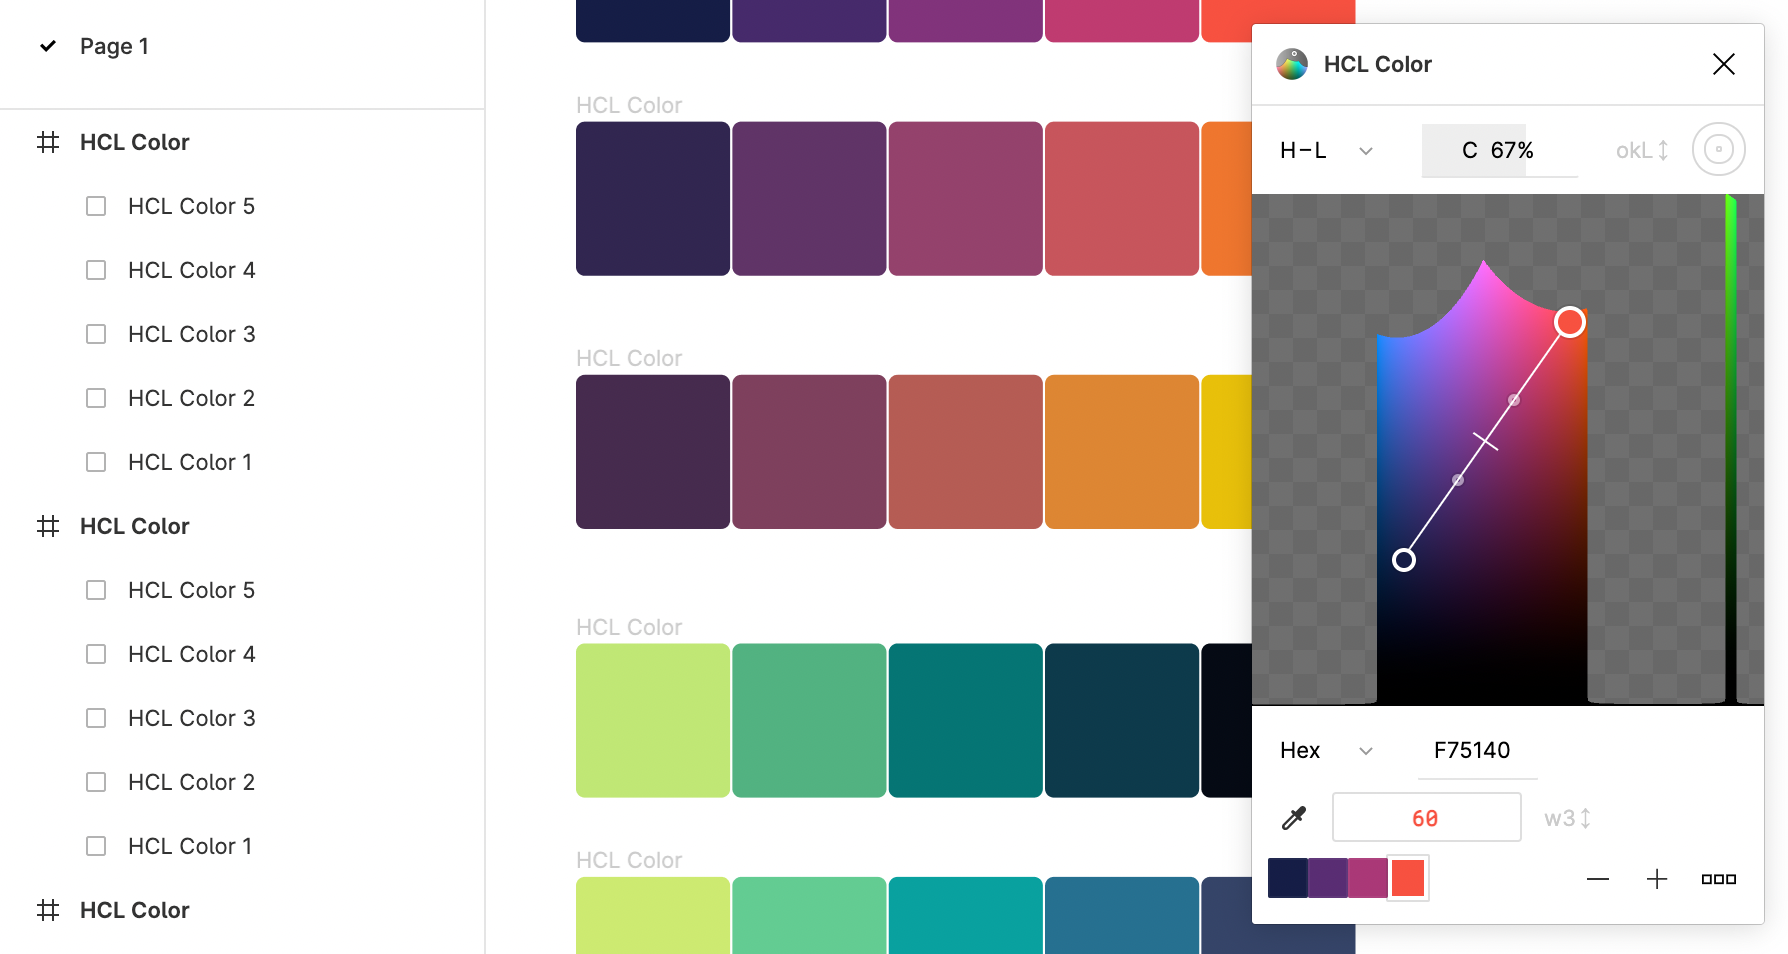Viewport: 1788px width, 954px height.
Task: Select Page 1 in the pages list
Action: pos(114,46)
